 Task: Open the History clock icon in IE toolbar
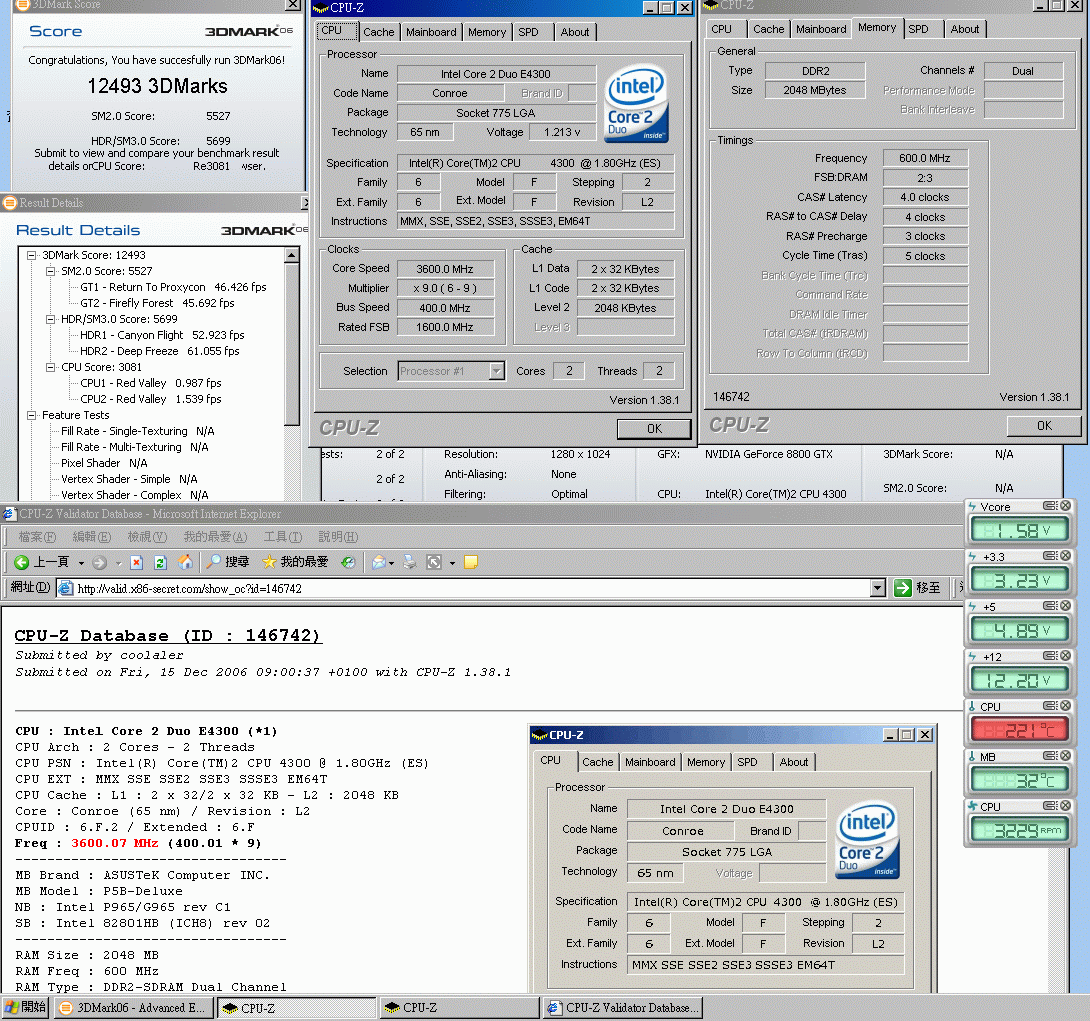(348, 562)
